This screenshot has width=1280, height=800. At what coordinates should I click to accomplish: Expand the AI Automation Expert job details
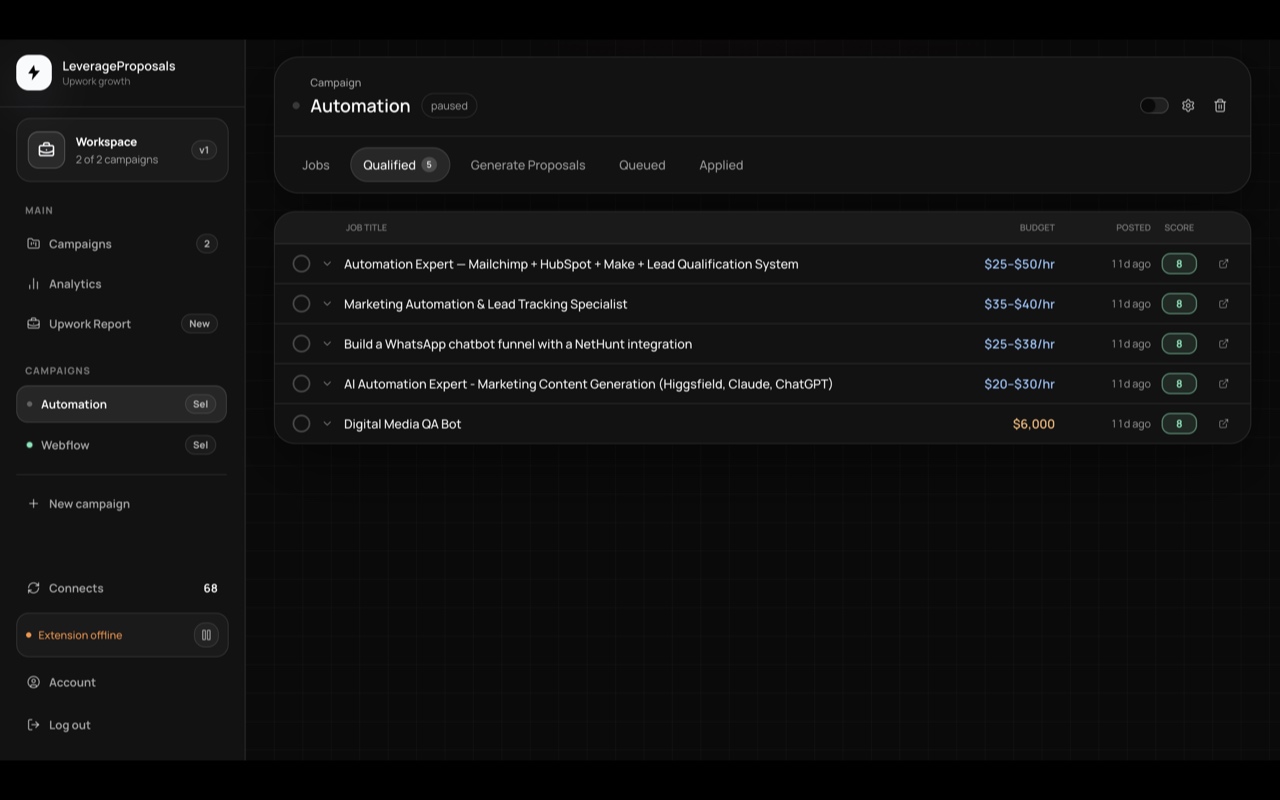point(327,384)
